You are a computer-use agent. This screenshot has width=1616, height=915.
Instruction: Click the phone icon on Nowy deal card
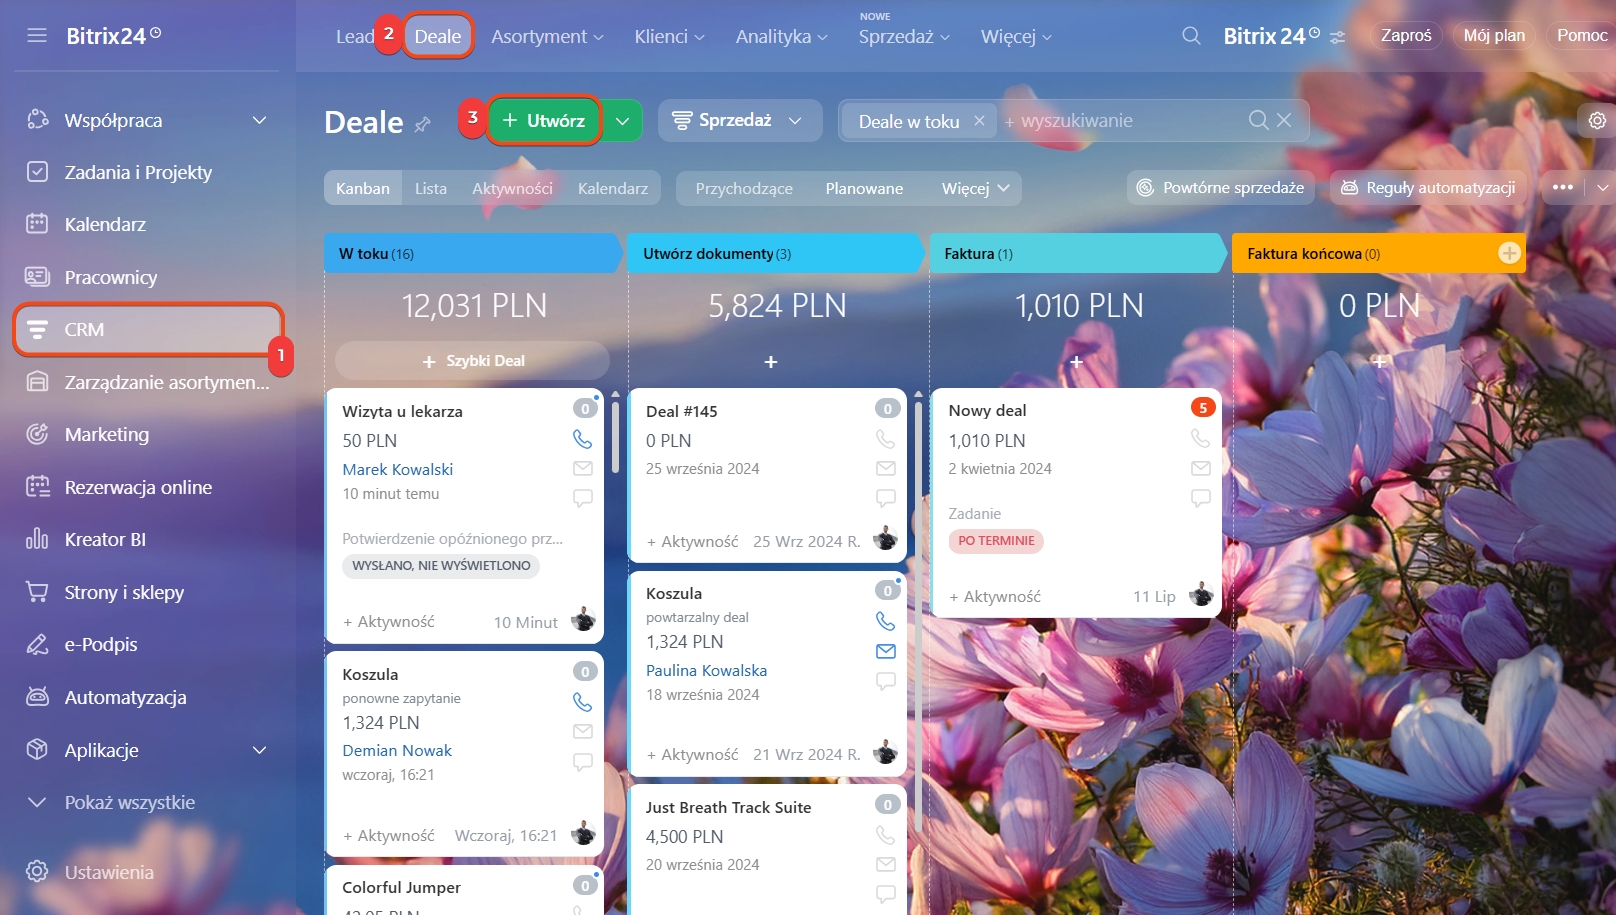[1200, 438]
